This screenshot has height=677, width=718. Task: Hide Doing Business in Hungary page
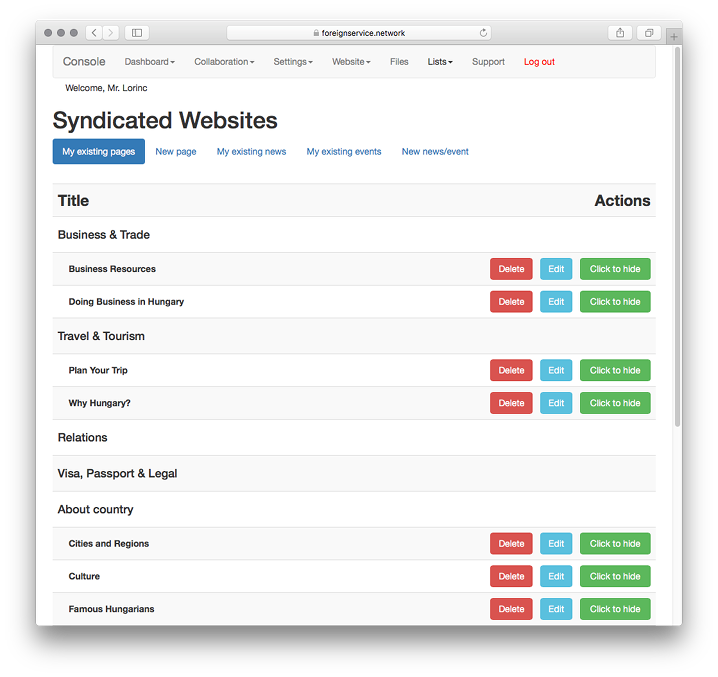615,302
